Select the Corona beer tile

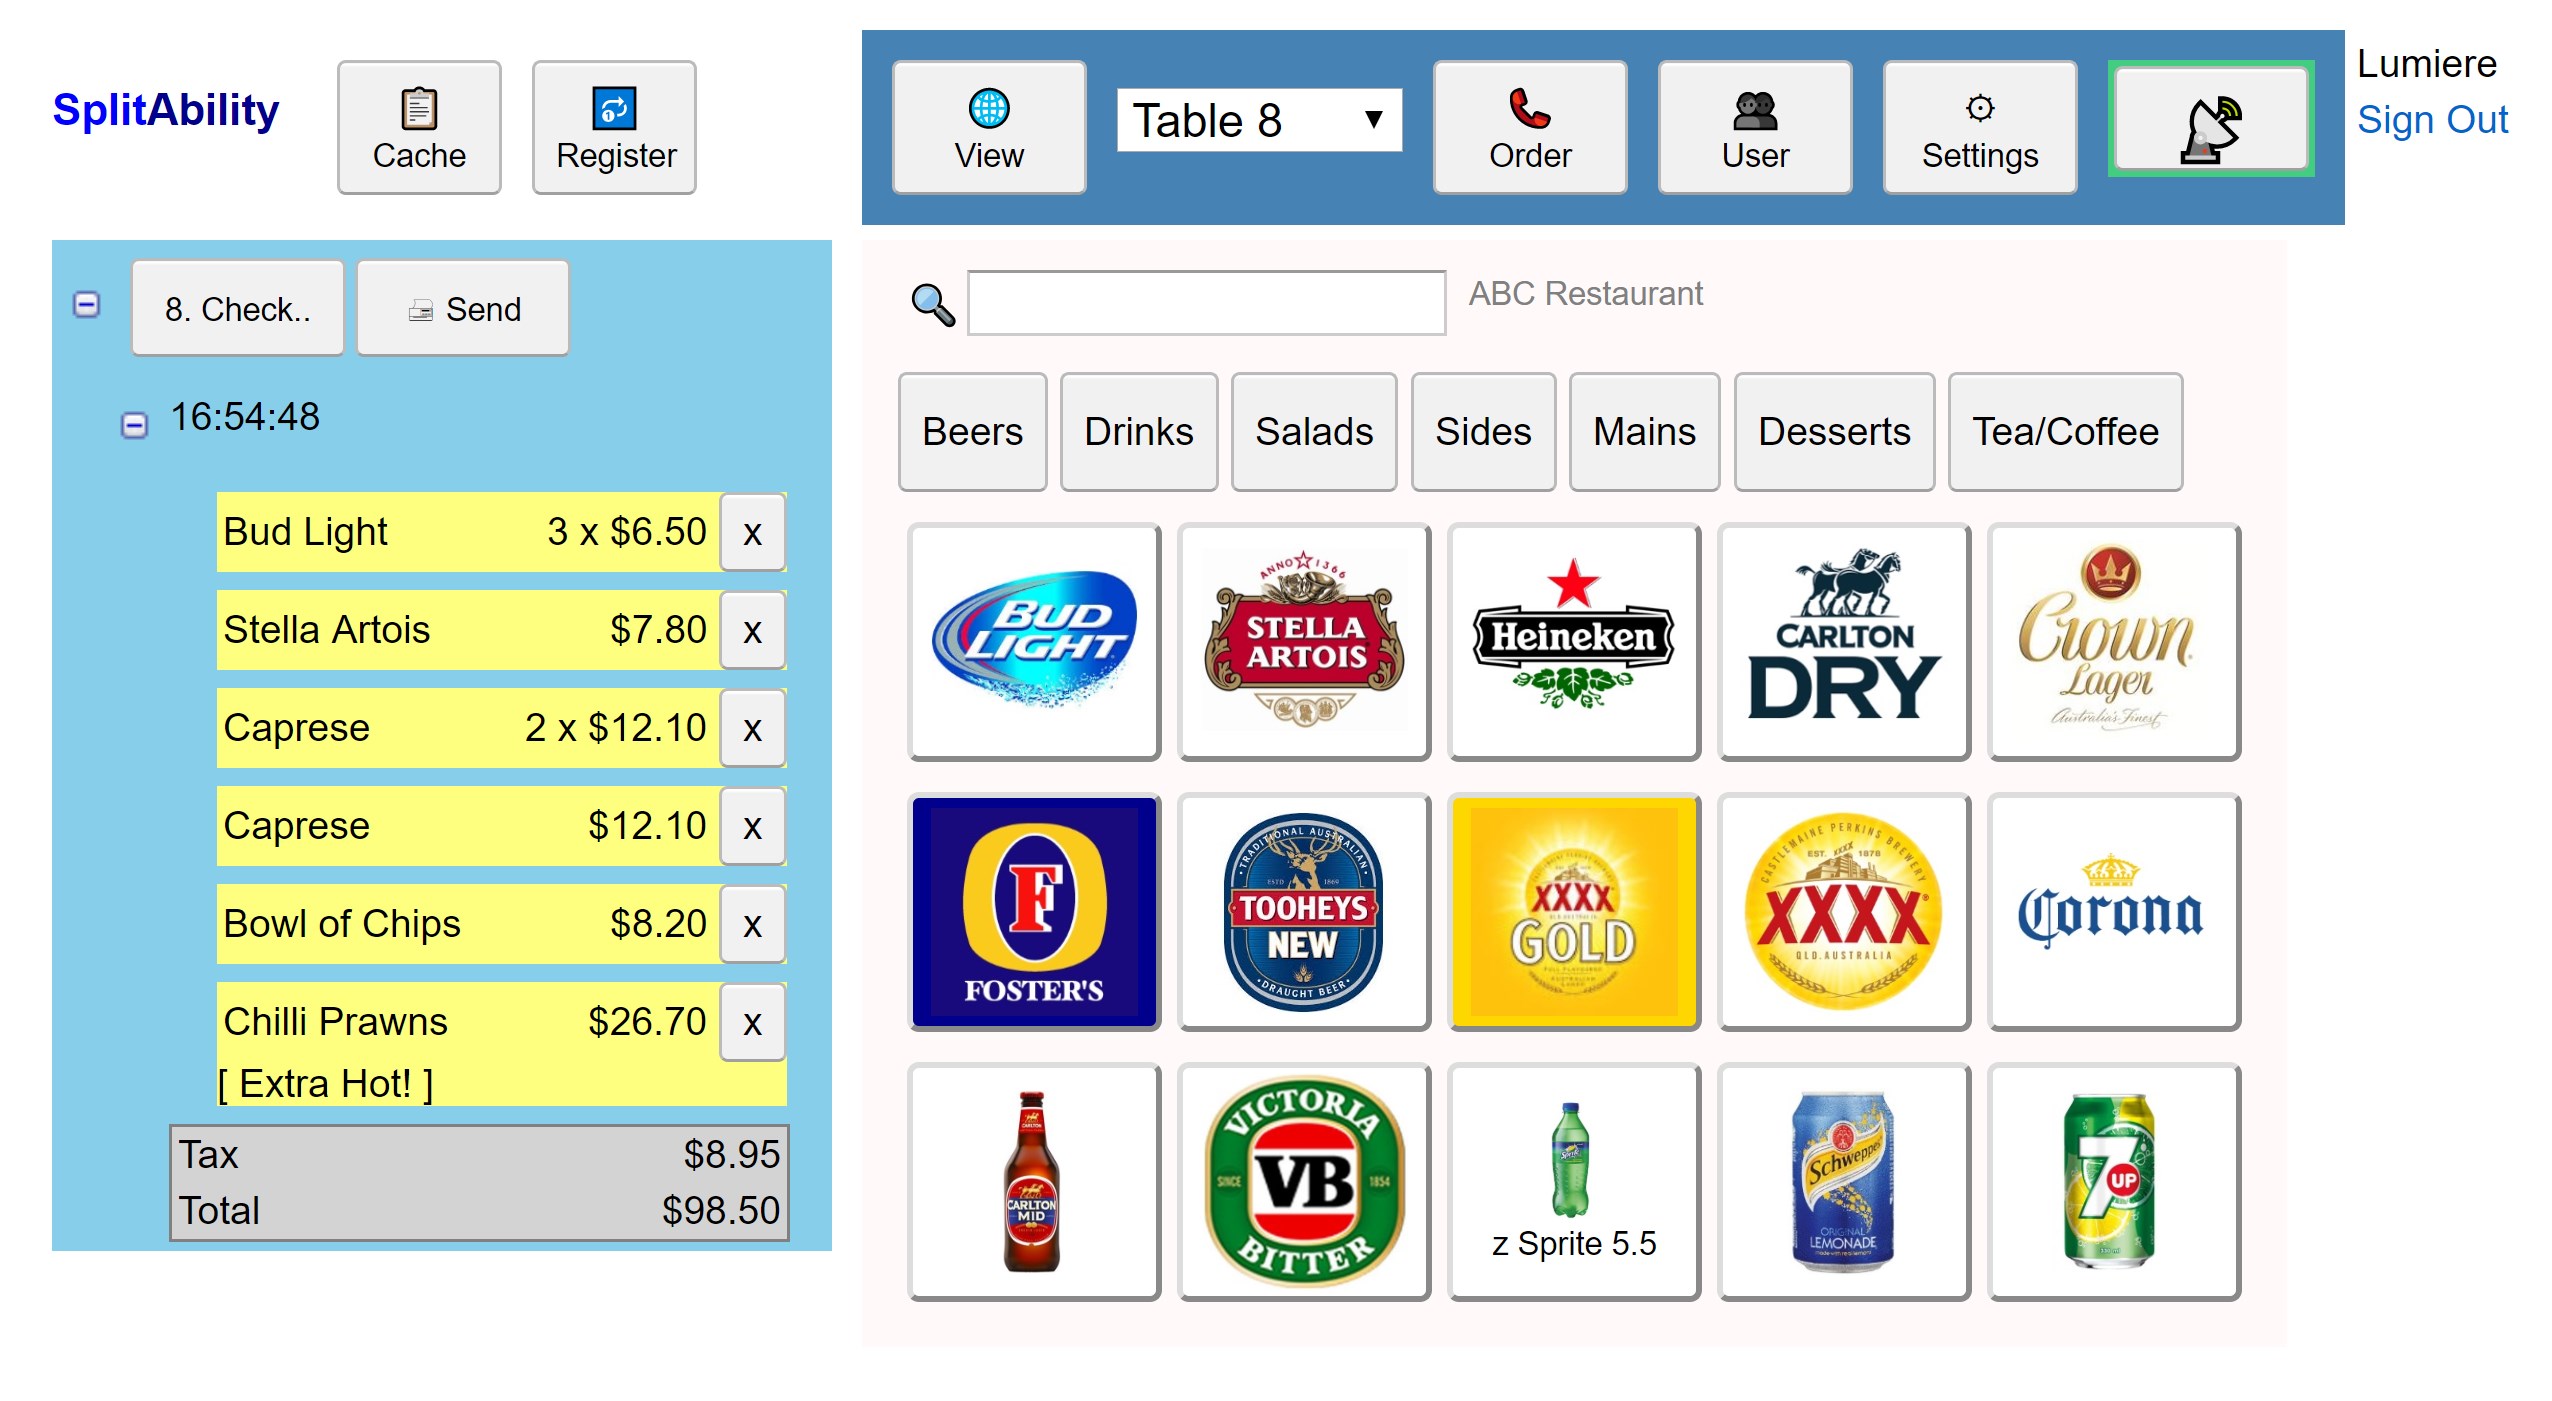tap(2113, 912)
